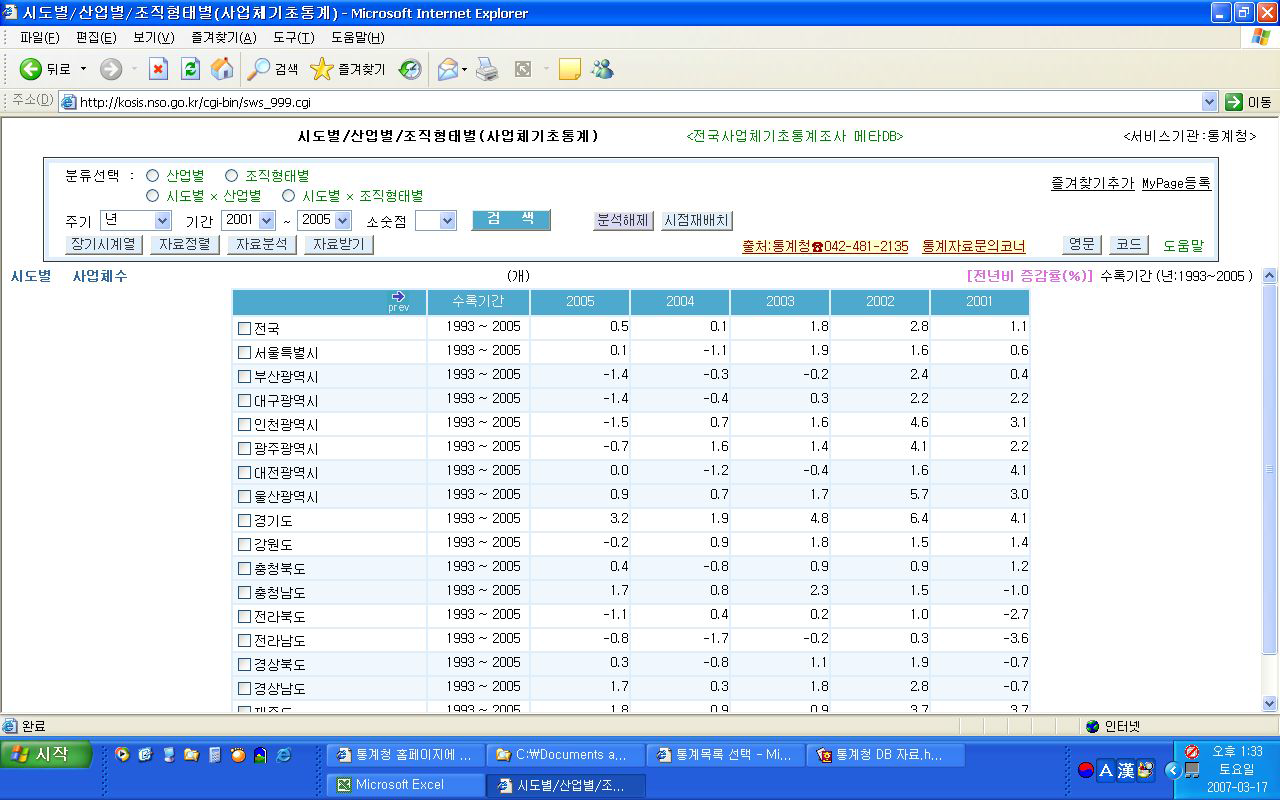Open the 파일(F) menu
The width and height of the screenshot is (1280, 800).
click(39, 37)
